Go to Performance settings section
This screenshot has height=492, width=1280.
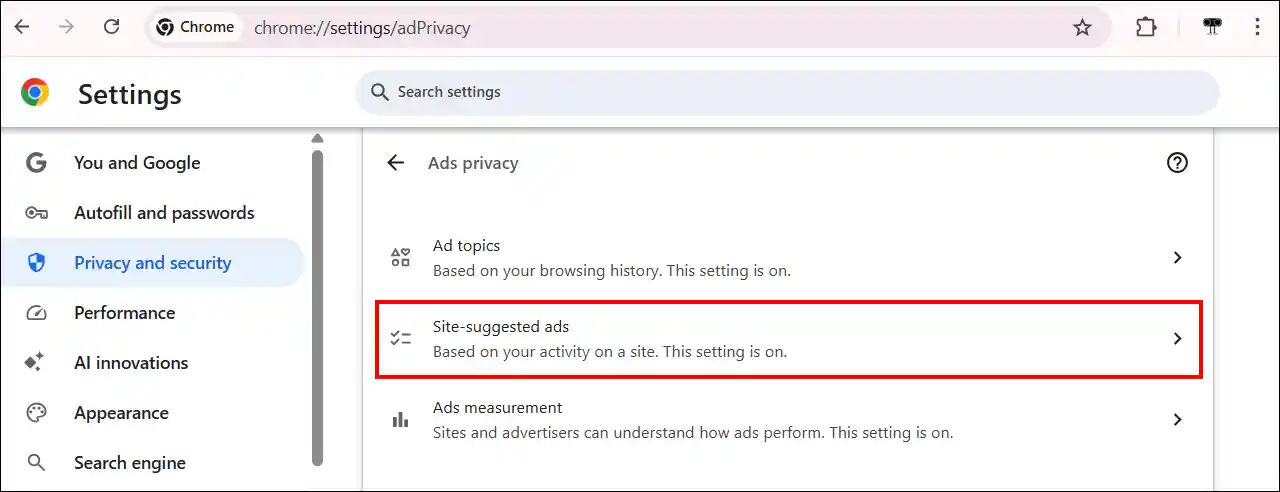pyautogui.click(x=124, y=313)
